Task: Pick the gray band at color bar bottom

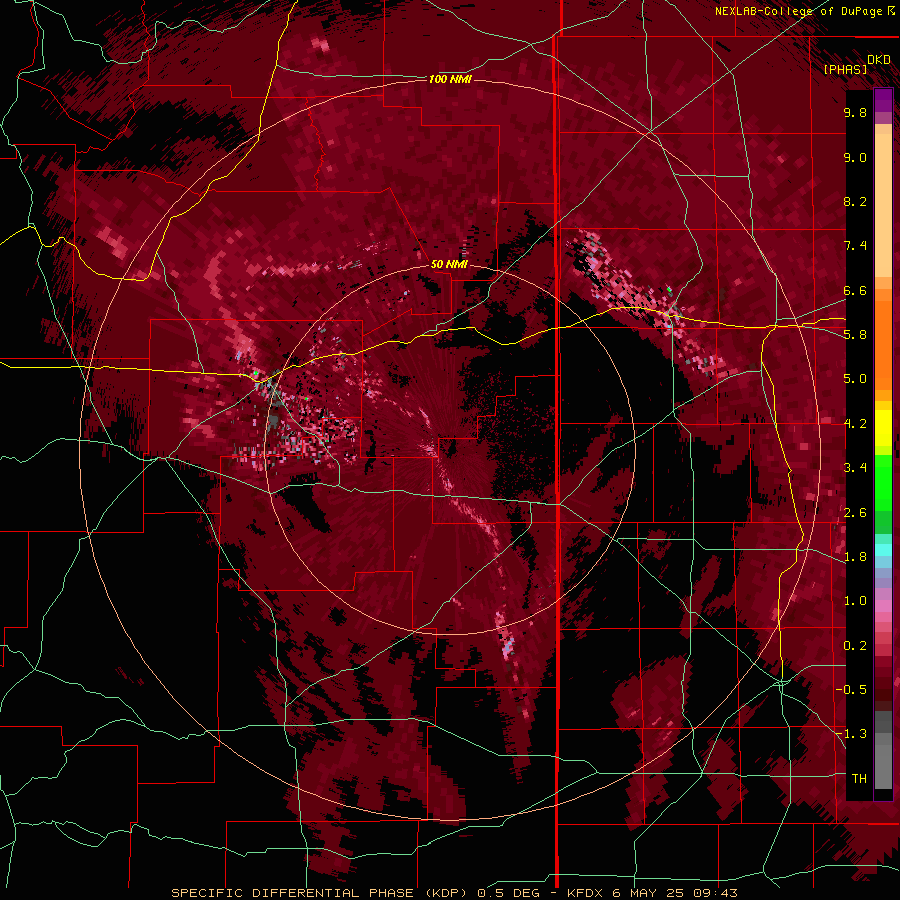Action: (x=883, y=763)
